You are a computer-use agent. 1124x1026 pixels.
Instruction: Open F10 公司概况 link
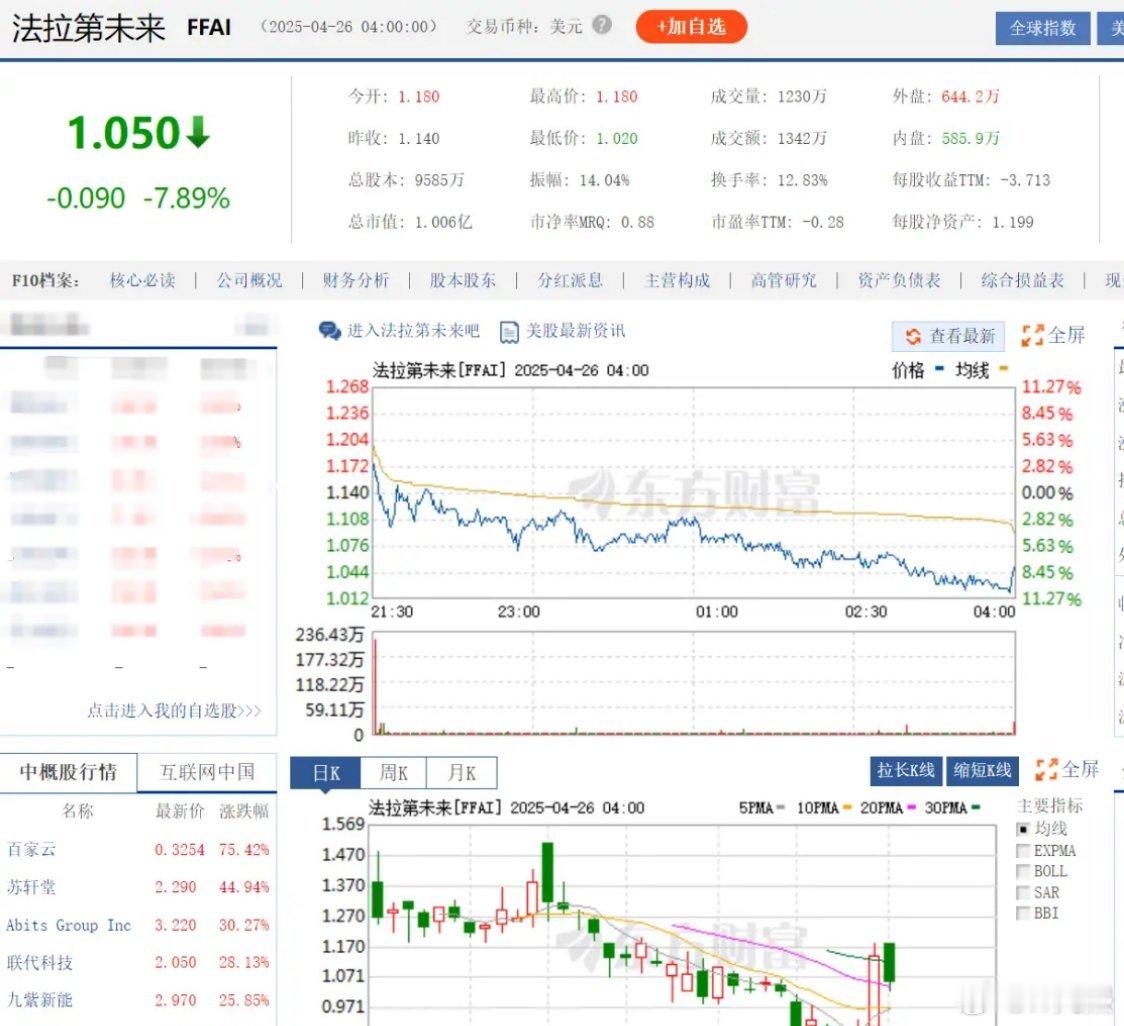[x=249, y=280]
